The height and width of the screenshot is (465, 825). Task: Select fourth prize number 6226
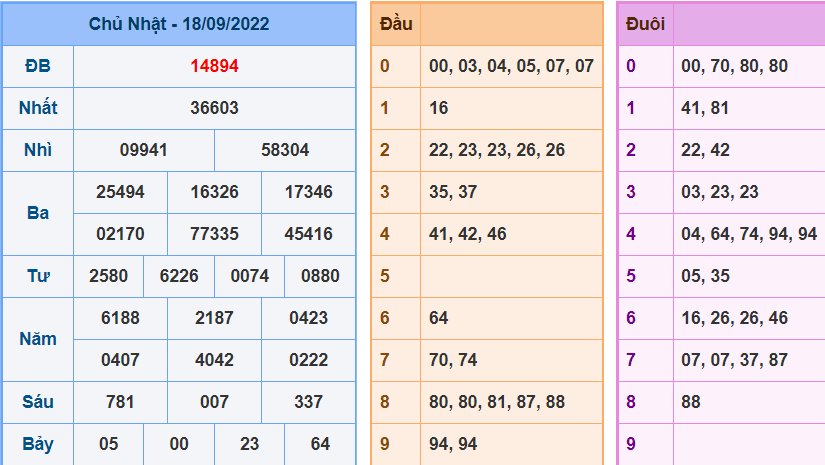pos(179,277)
